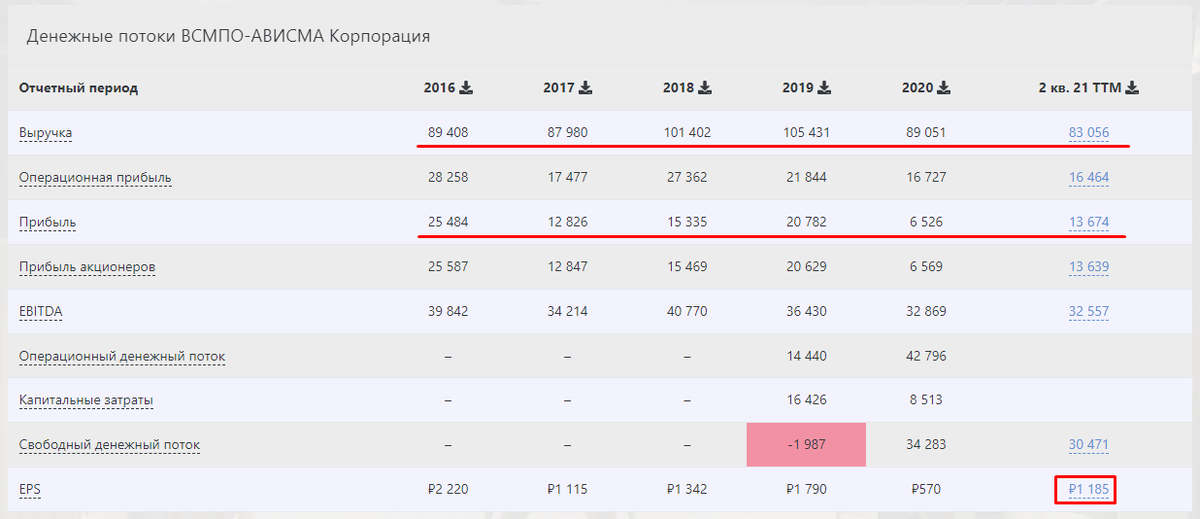The image size is (1200, 519).
Task: Click the EBITDA row label
Action: point(41,312)
